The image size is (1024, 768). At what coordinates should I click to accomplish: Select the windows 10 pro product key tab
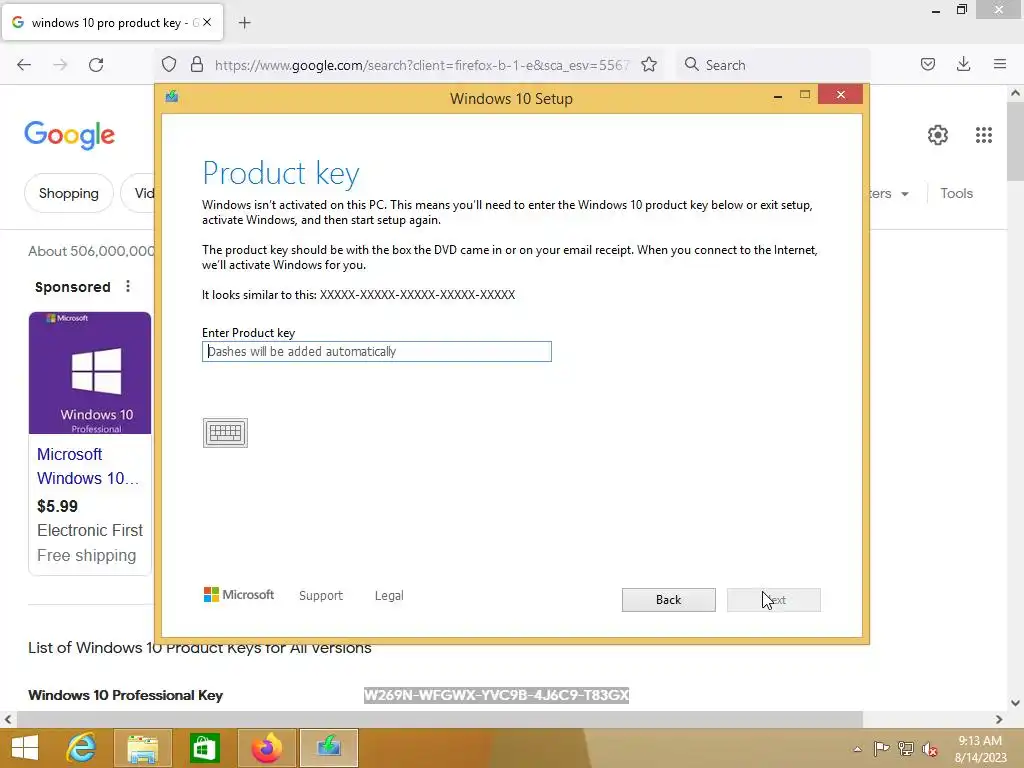[x=112, y=23]
